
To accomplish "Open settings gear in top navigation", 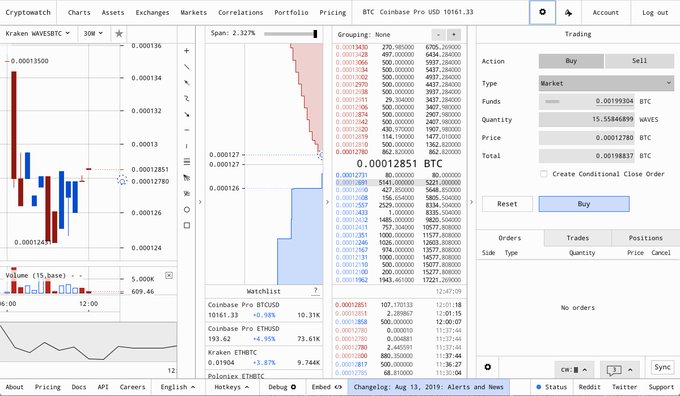I will (542, 12).
